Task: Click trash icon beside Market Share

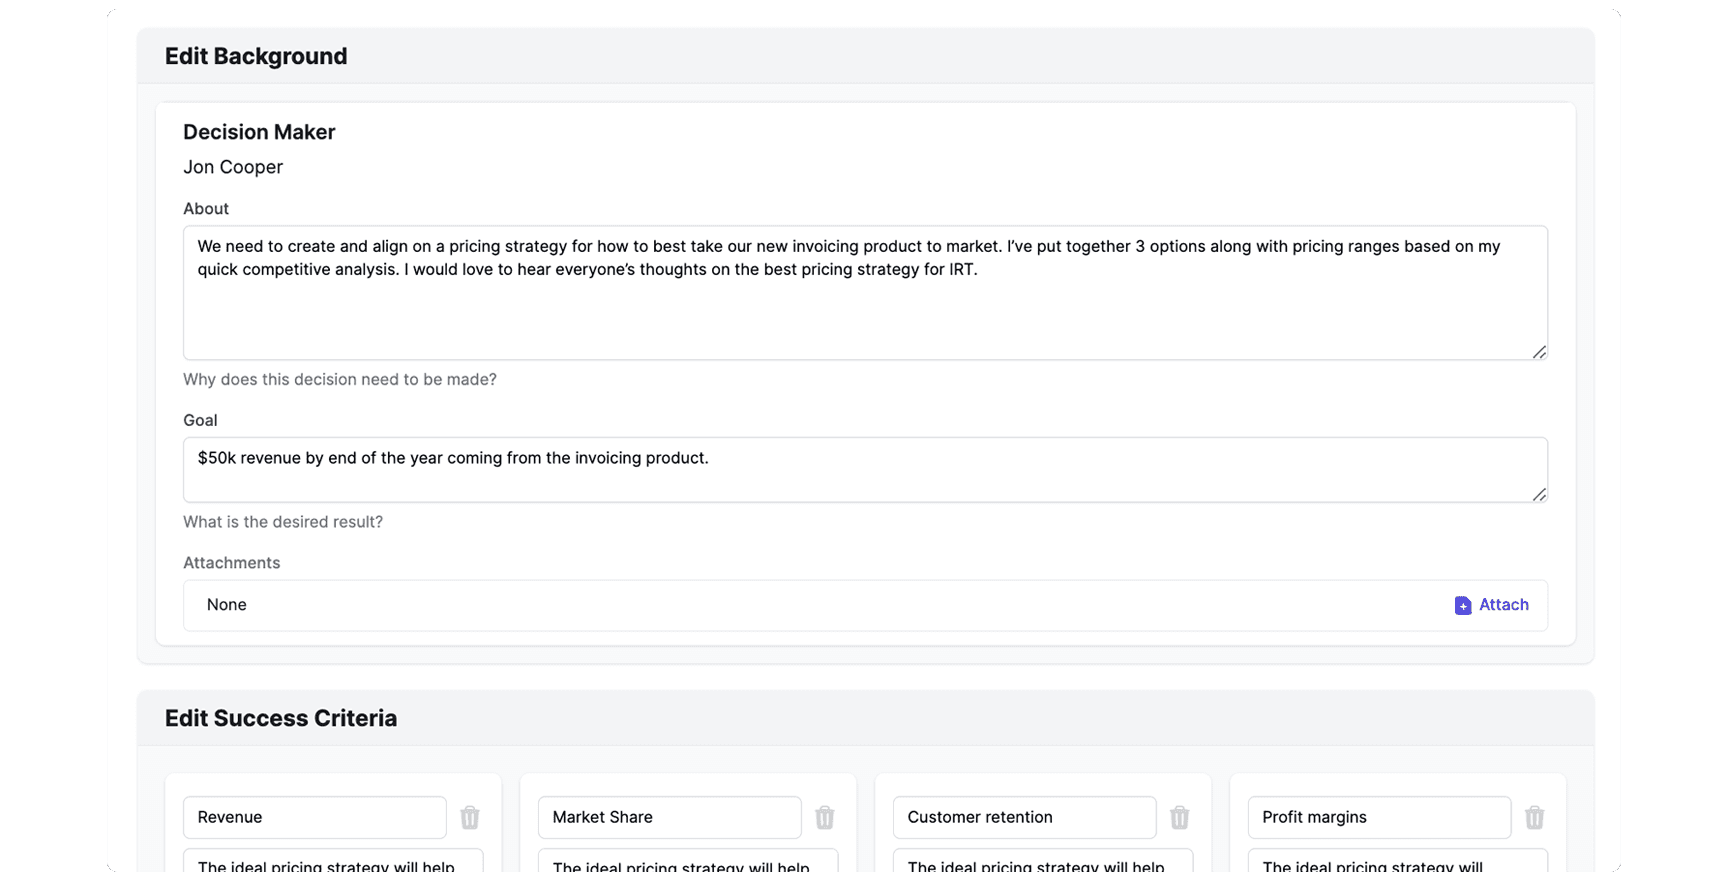Action: (824, 818)
